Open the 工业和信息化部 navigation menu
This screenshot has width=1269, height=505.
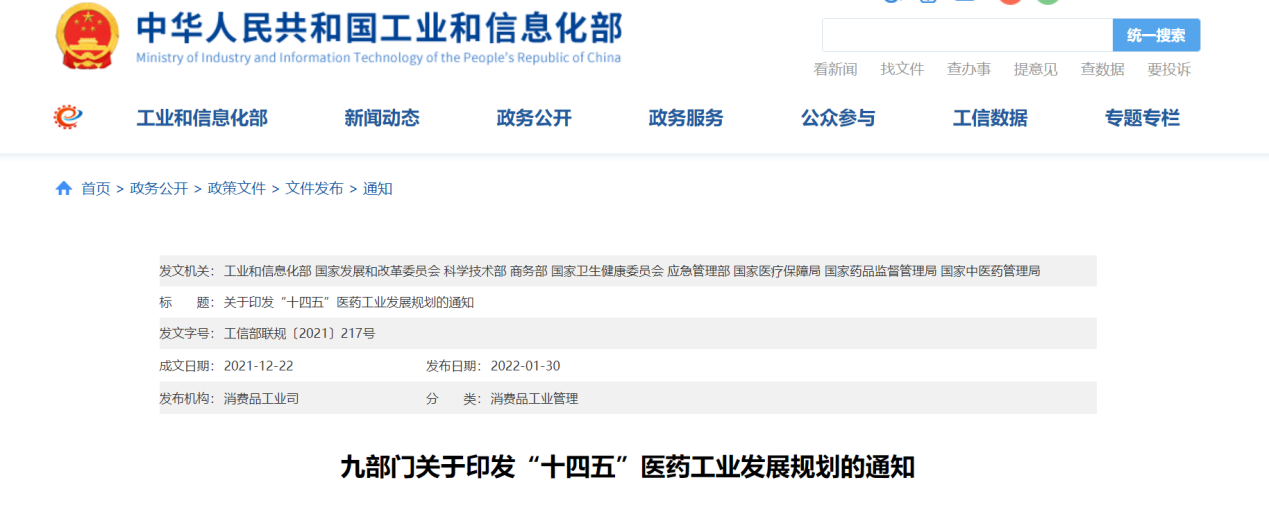point(202,118)
